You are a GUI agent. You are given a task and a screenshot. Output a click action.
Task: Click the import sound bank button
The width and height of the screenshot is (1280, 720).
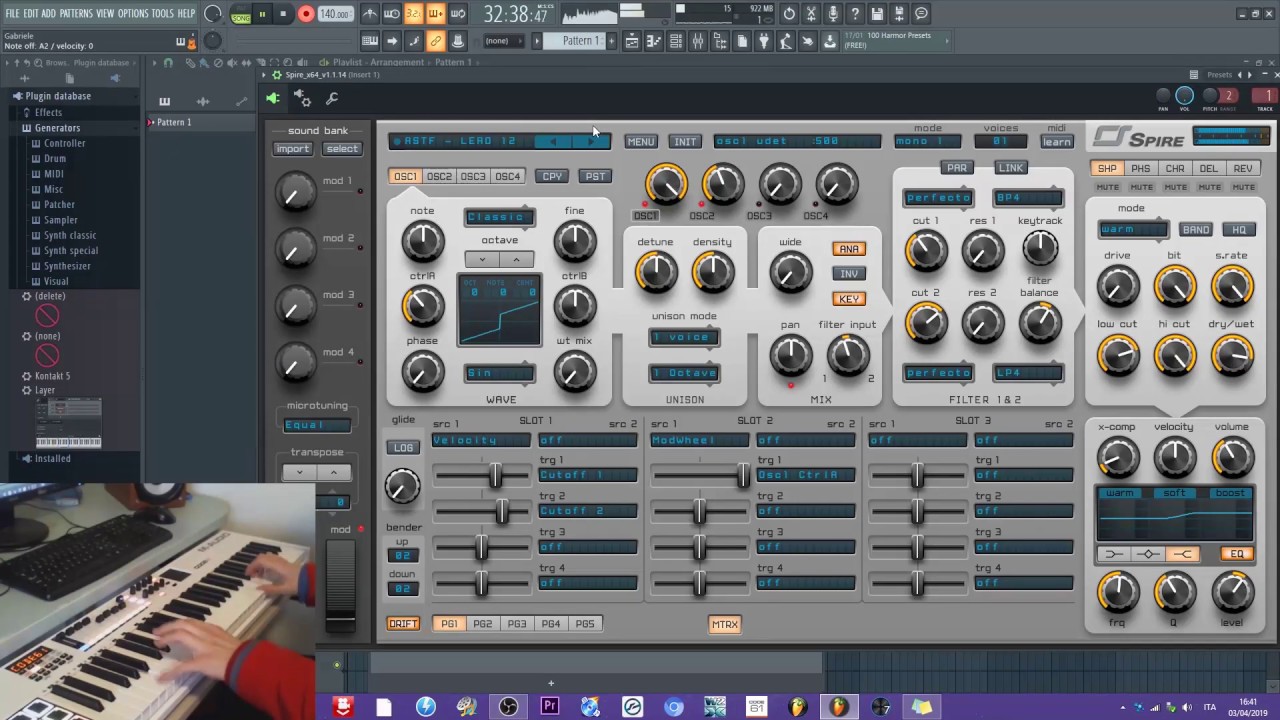click(x=293, y=149)
